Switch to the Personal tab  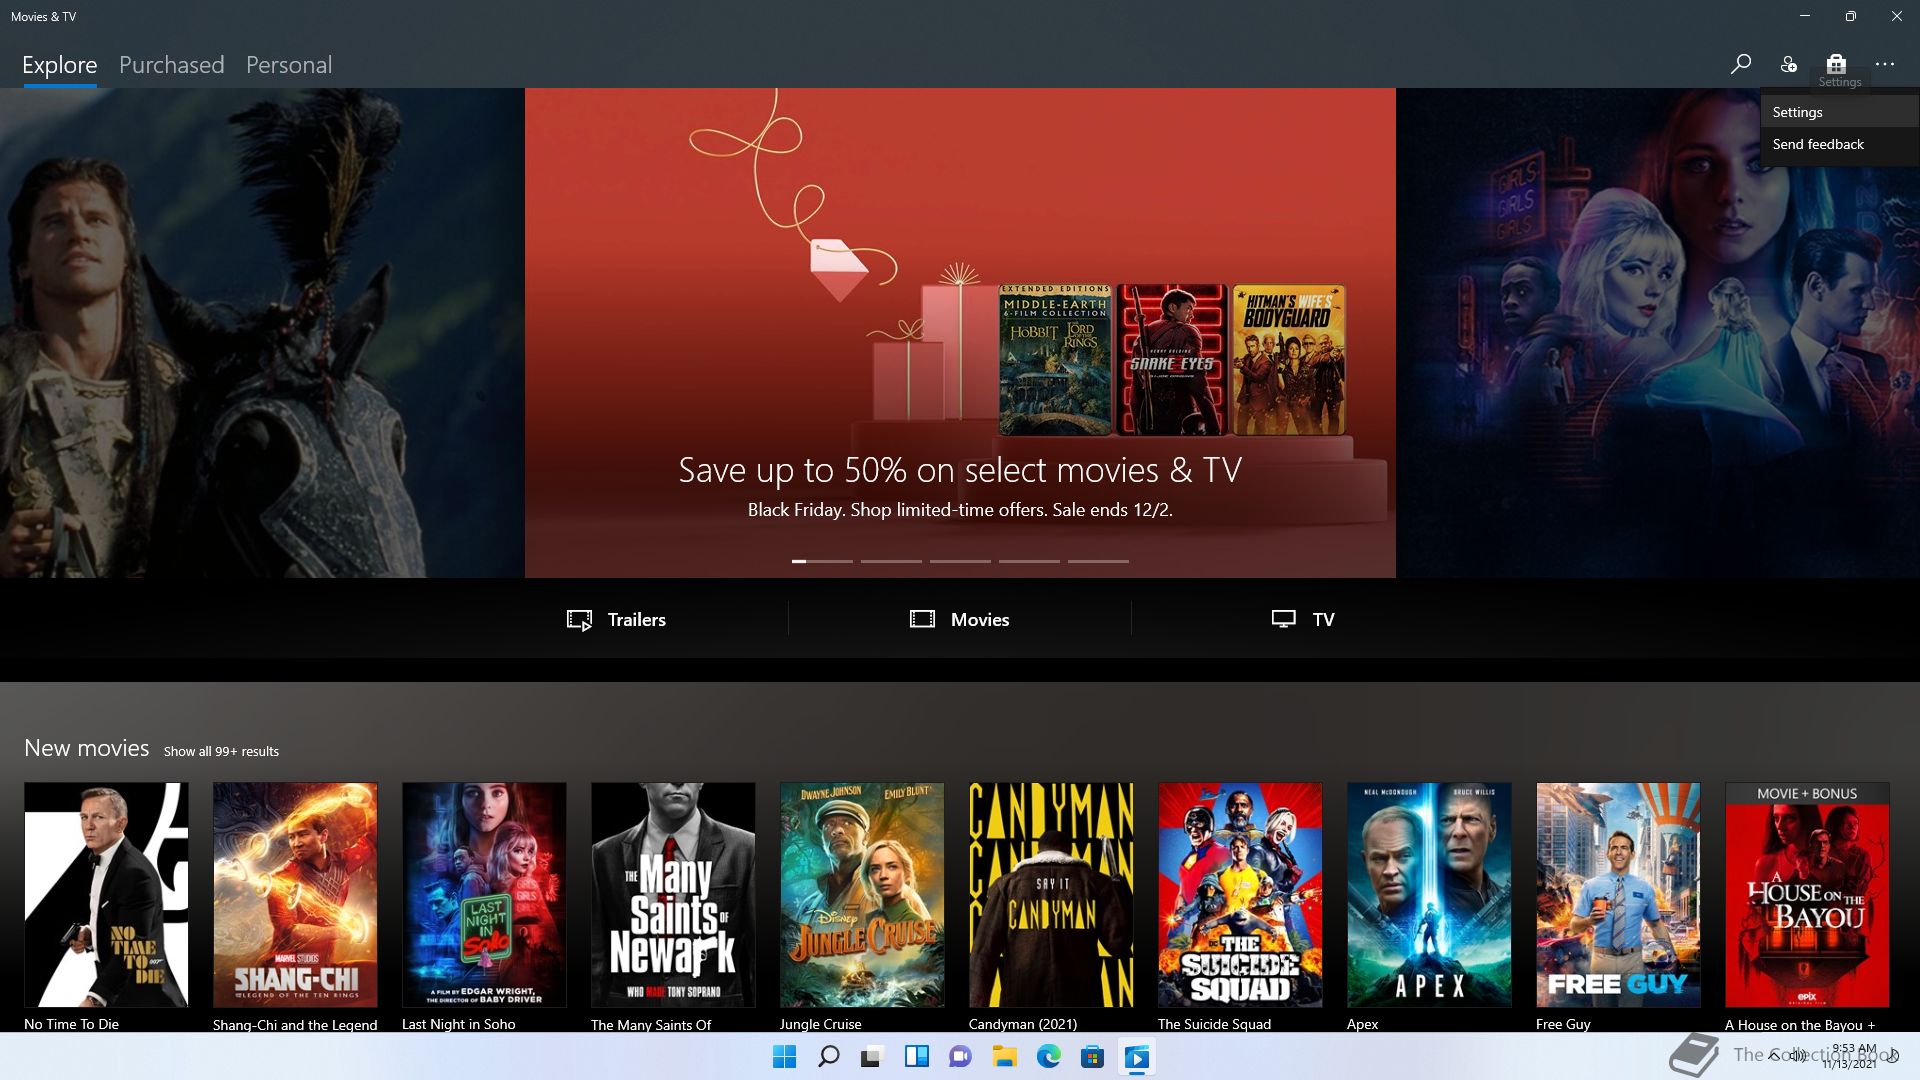(x=289, y=65)
